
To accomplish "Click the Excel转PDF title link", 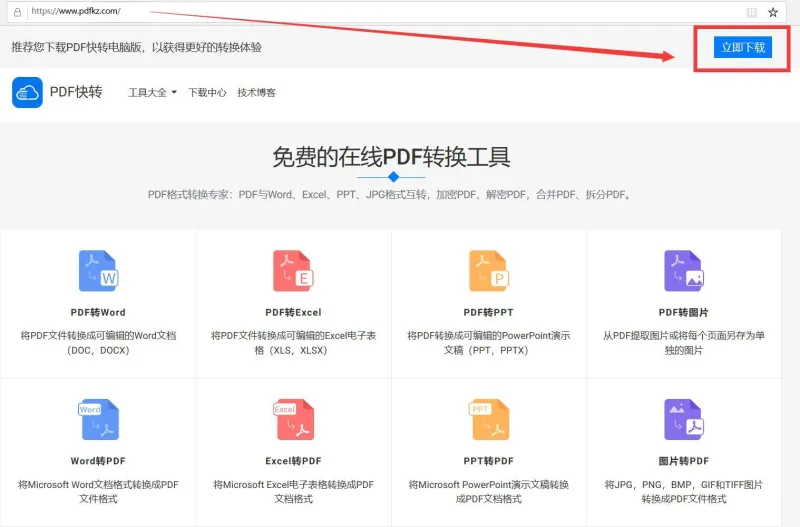I will point(293,461).
